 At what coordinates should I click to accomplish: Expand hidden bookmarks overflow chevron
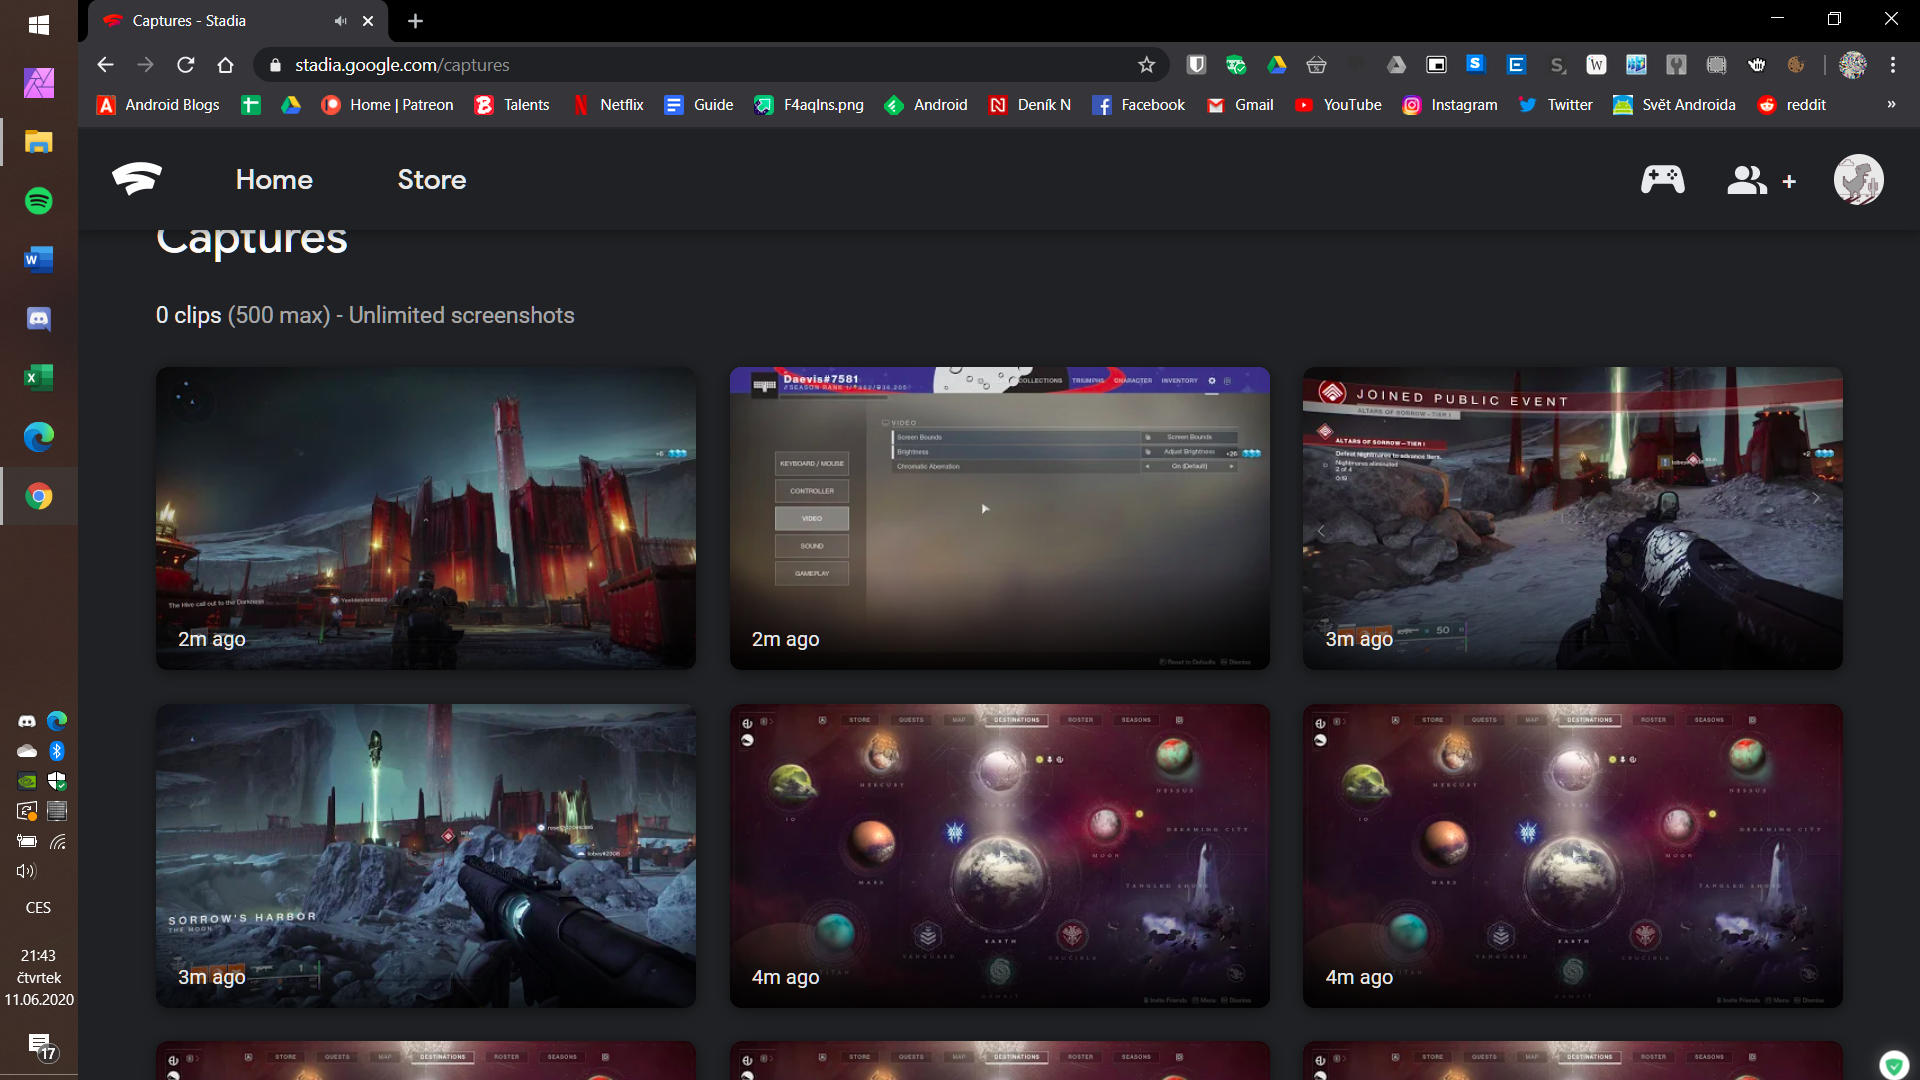click(x=1890, y=105)
